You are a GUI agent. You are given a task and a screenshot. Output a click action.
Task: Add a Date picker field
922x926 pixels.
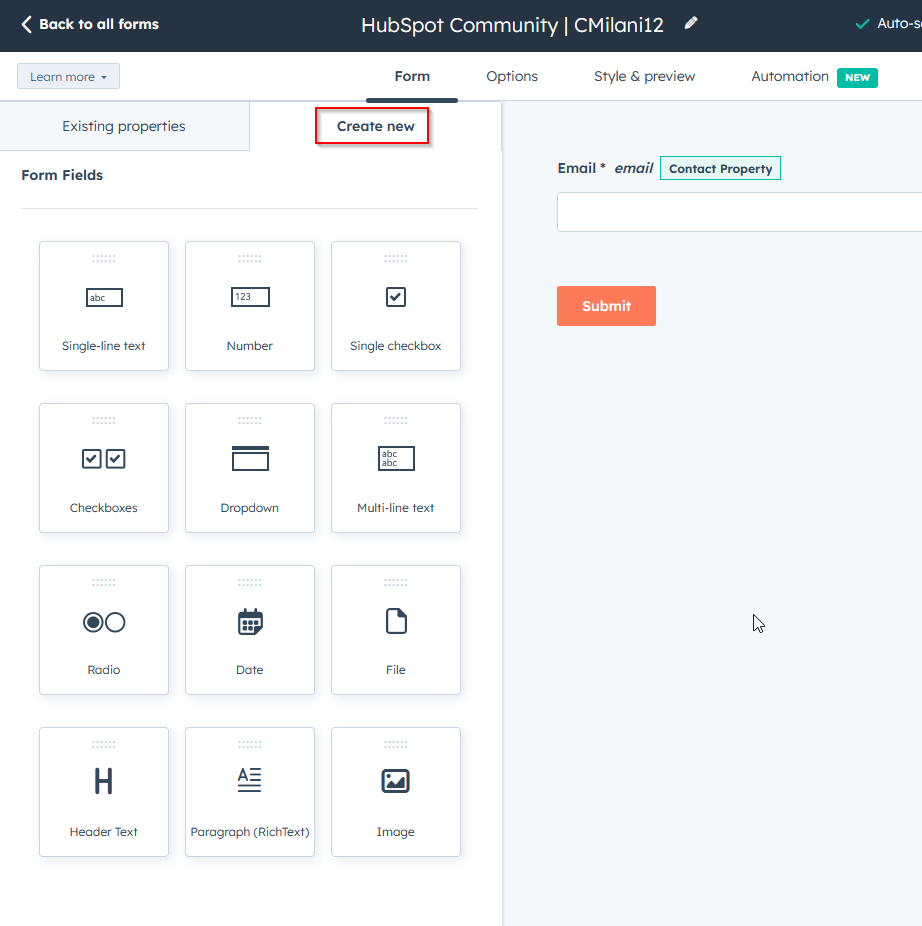(249, 630)
